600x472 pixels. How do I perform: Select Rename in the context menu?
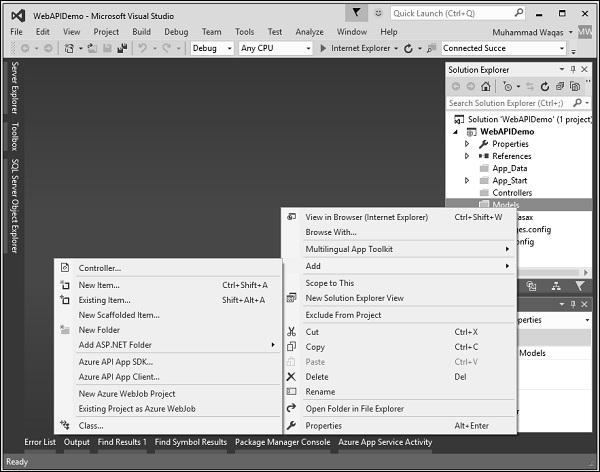click(320, 392)
